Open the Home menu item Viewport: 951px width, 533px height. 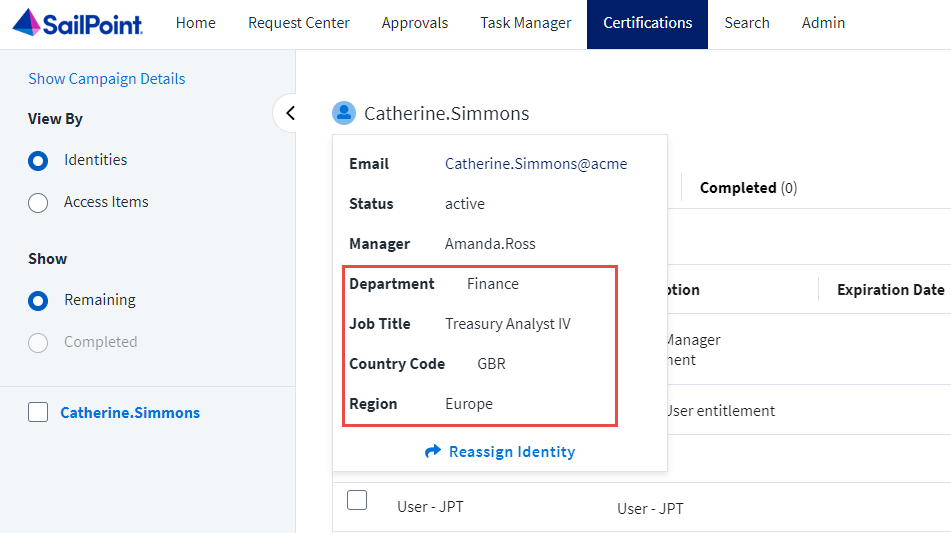pos(195,23)
